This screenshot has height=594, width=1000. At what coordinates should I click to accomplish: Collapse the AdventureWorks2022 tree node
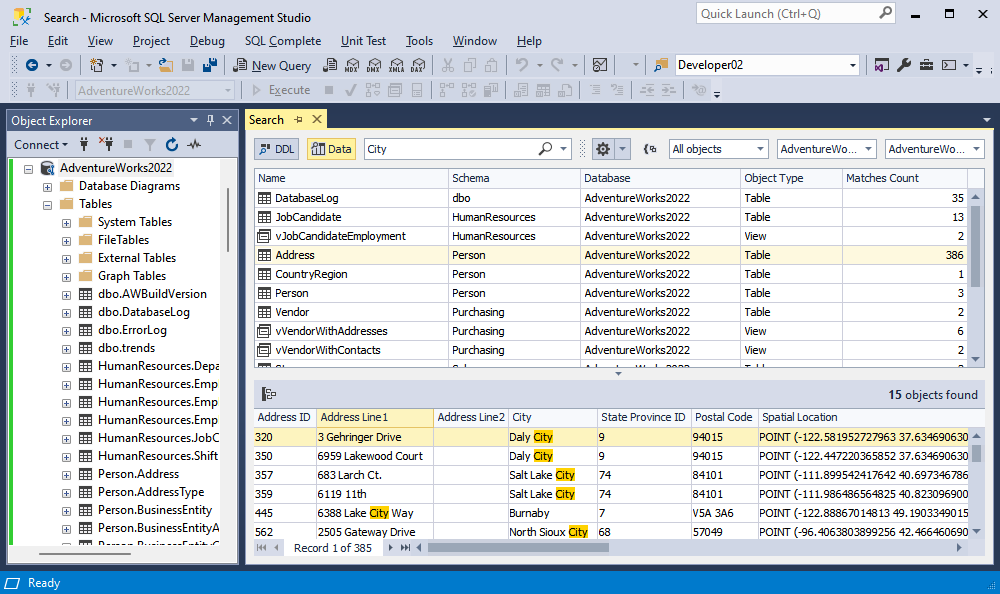click(x=28, y=169)
